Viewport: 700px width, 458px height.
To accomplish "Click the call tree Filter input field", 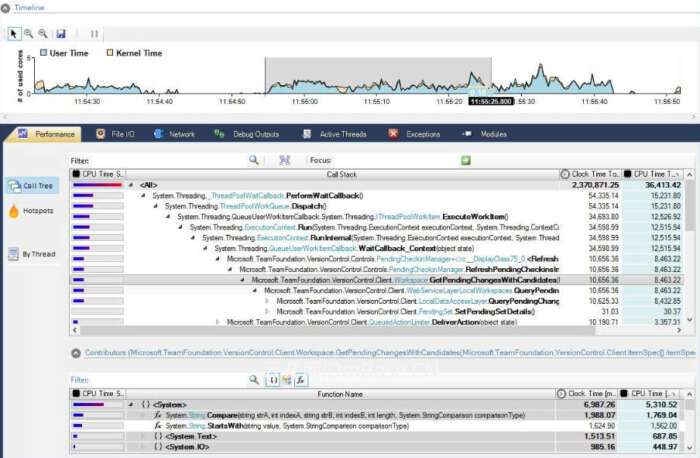I will (169, 160).
